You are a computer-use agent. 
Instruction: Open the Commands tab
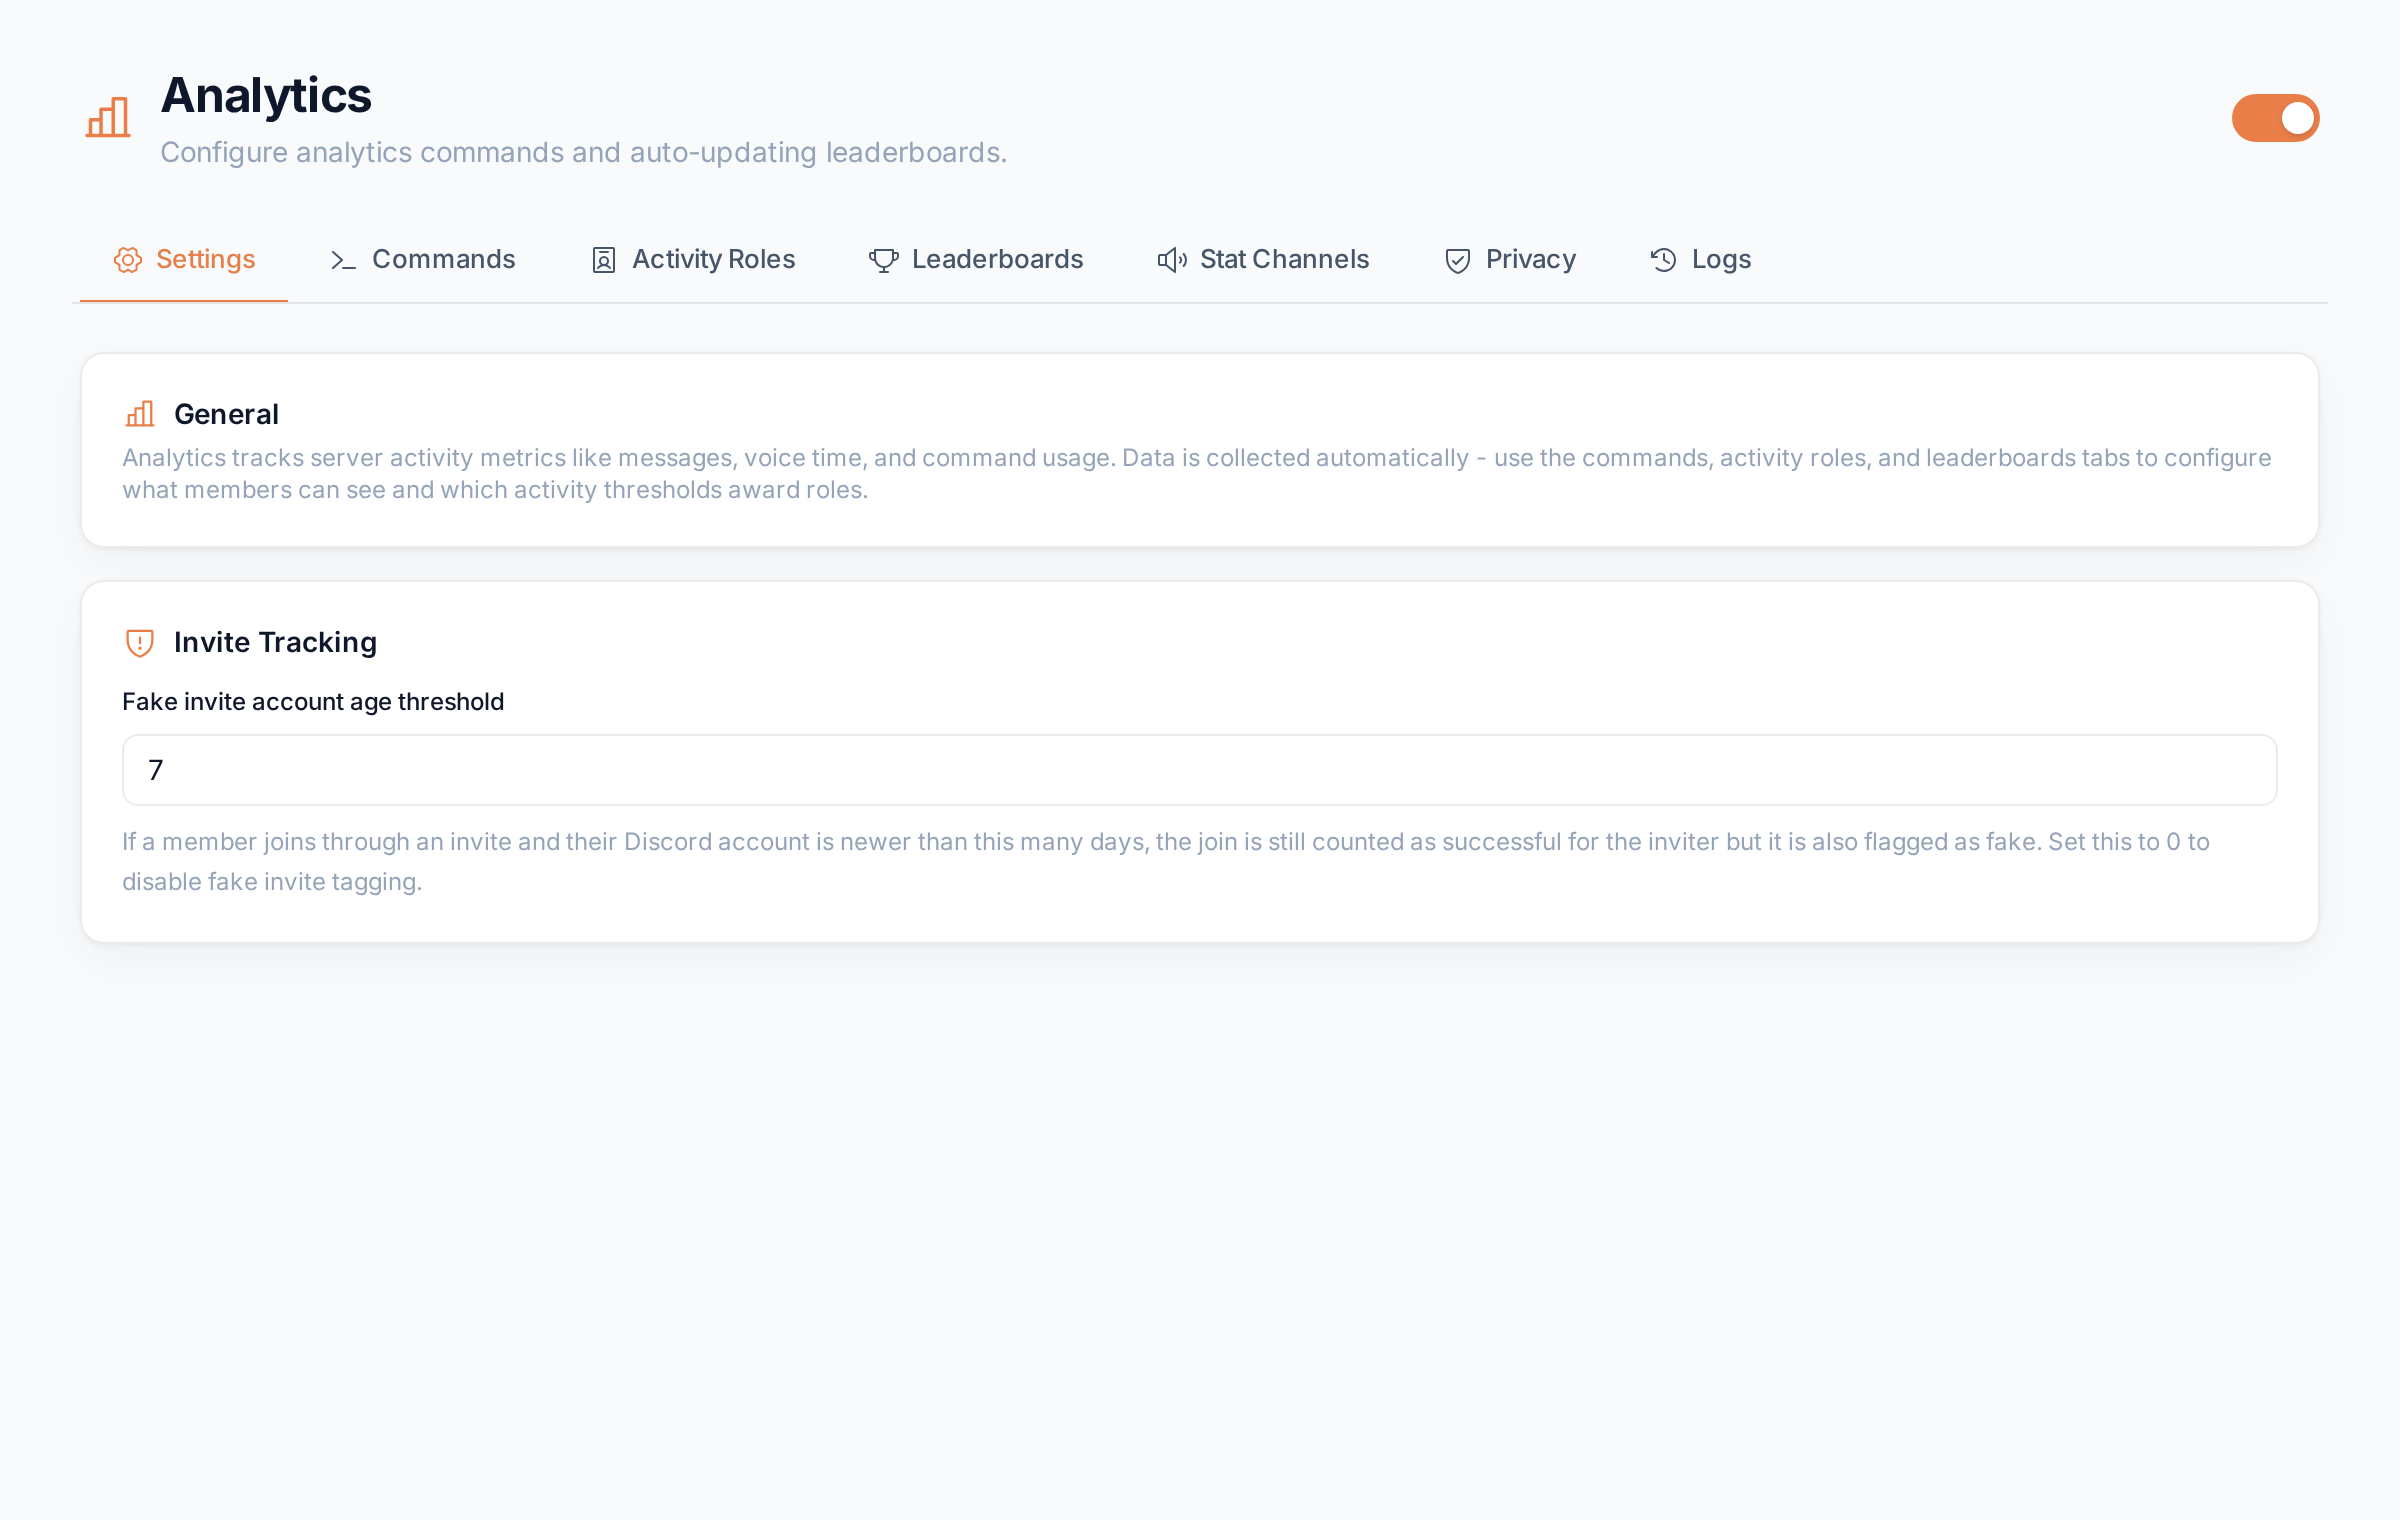(x=423, y=260)
